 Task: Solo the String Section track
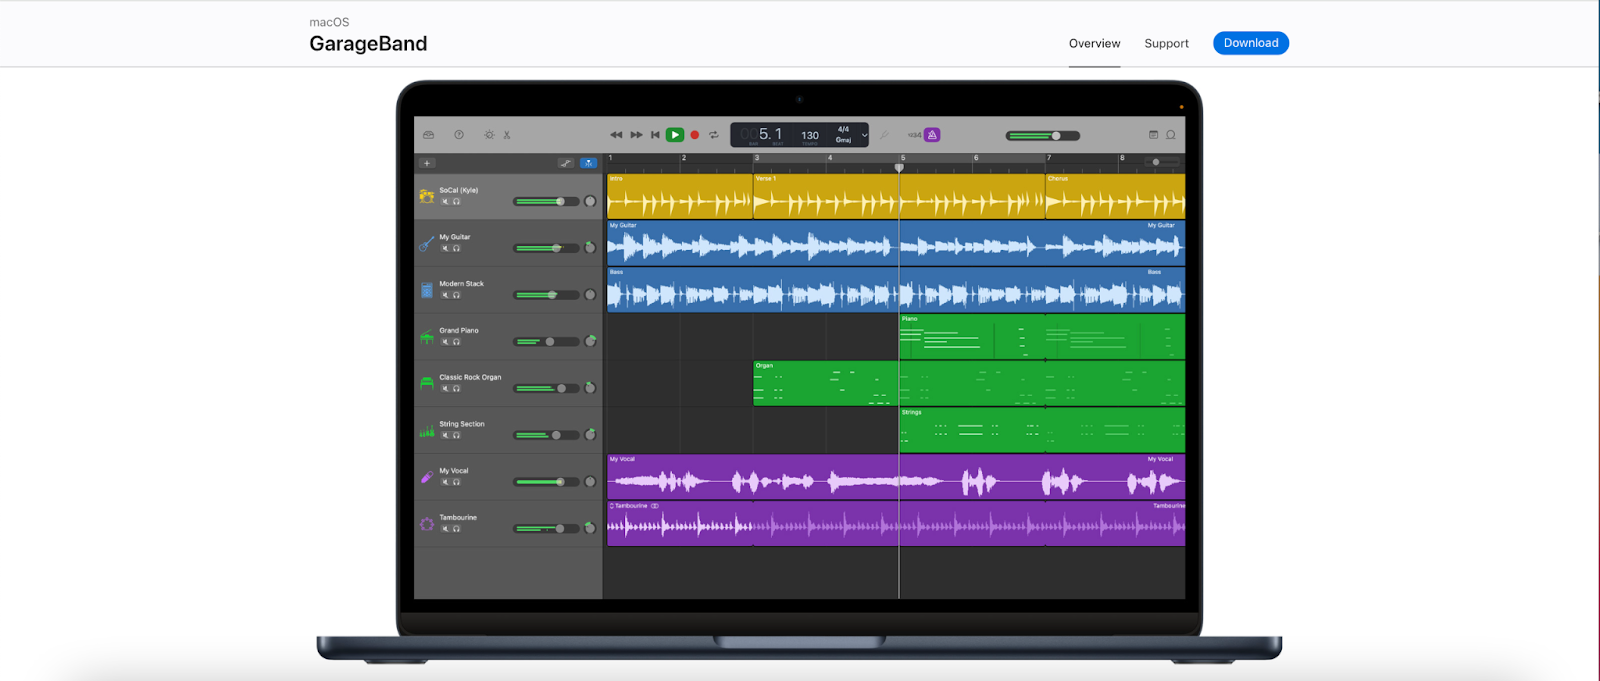pyautogui.click(x=456, y=435)
